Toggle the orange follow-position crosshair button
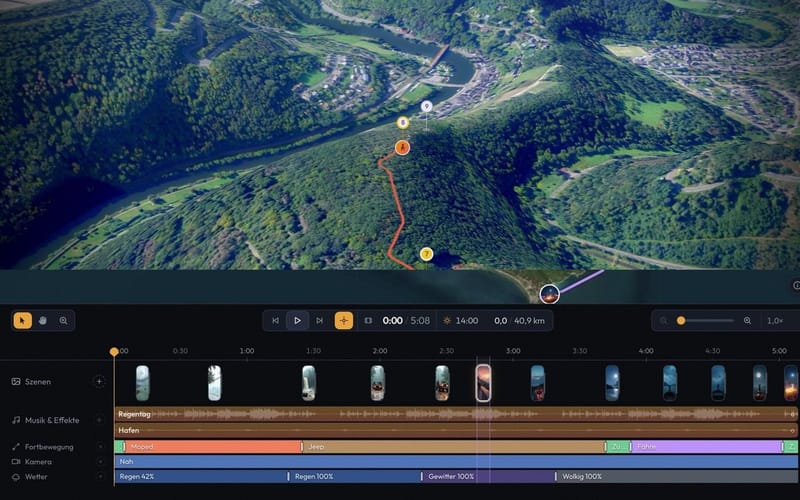This screenshot has width=800, height=500. (x=344, y=320)
